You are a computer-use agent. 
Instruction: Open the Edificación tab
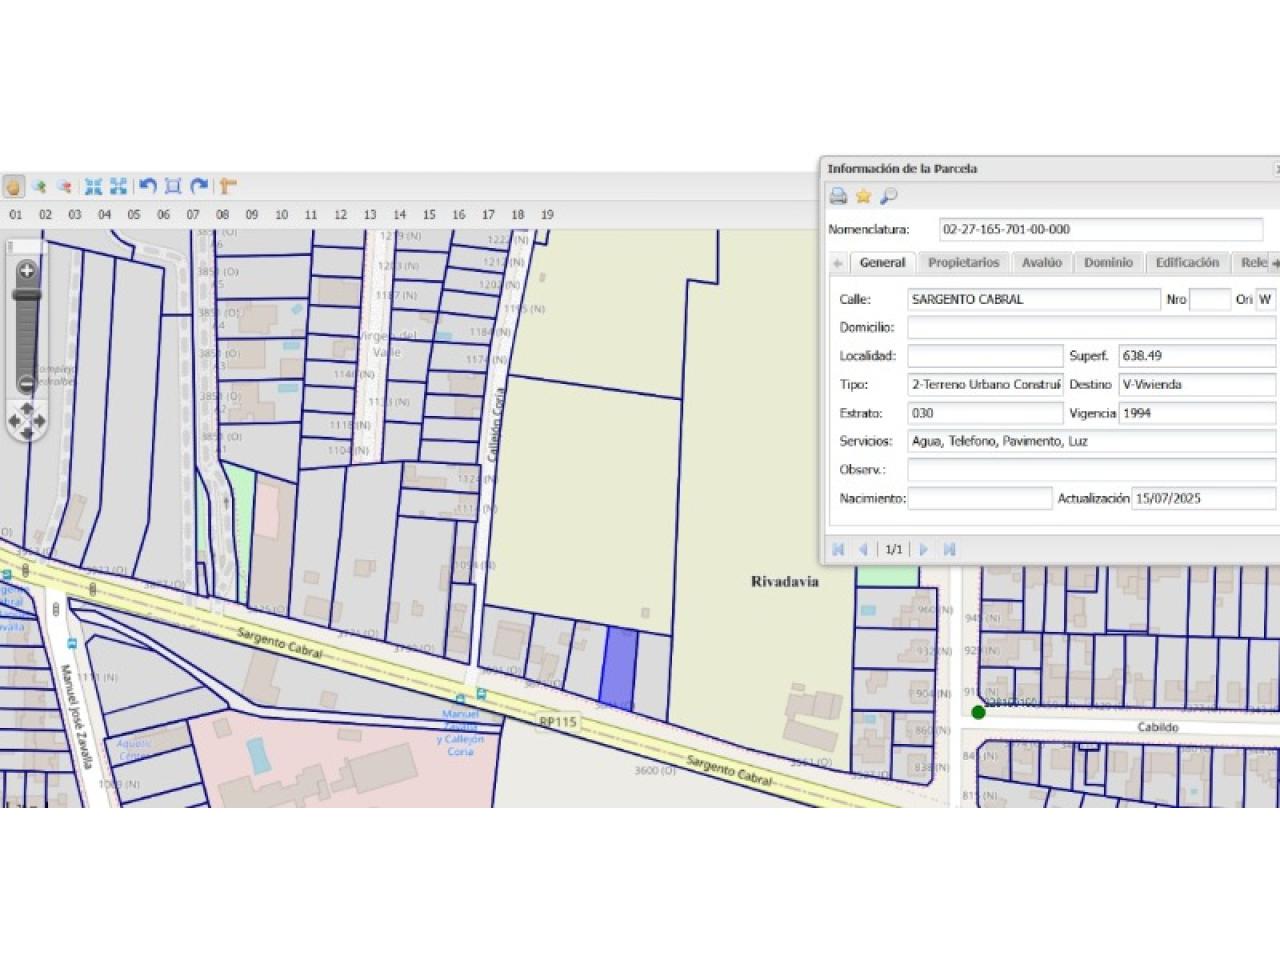pyautogui.click(x=1187, y=263)
